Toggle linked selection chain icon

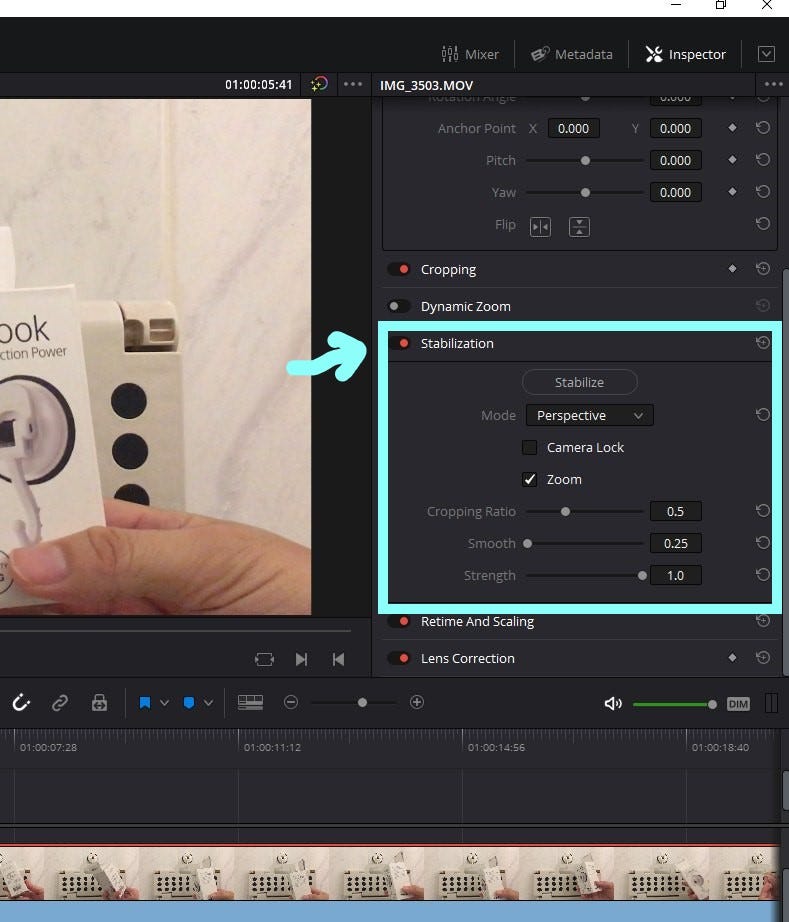[x=60, y=702]
